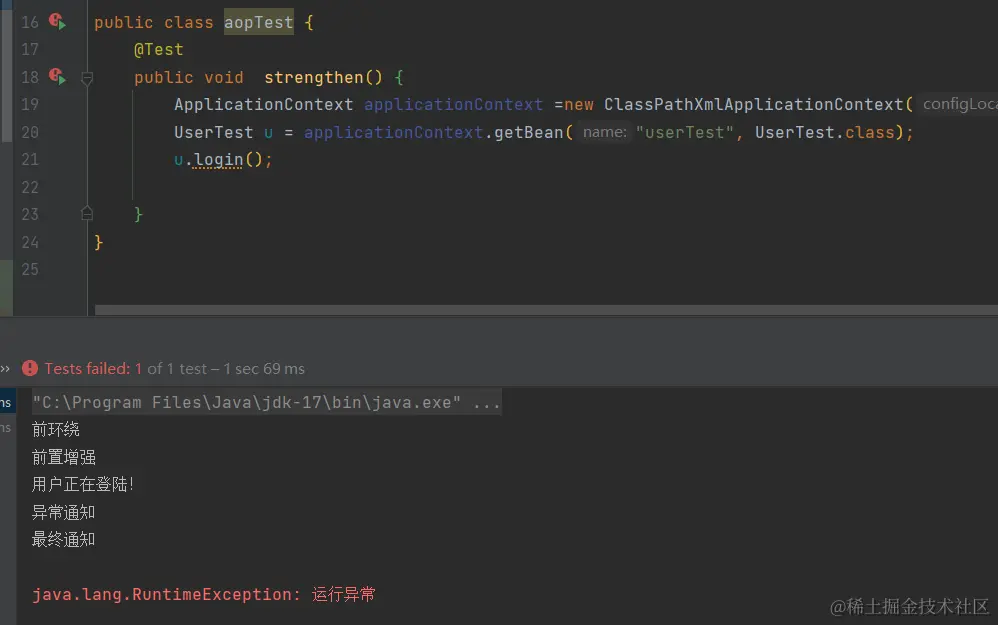
Task: Click console output line 异常通知
Action: click(x=64, y=512)
